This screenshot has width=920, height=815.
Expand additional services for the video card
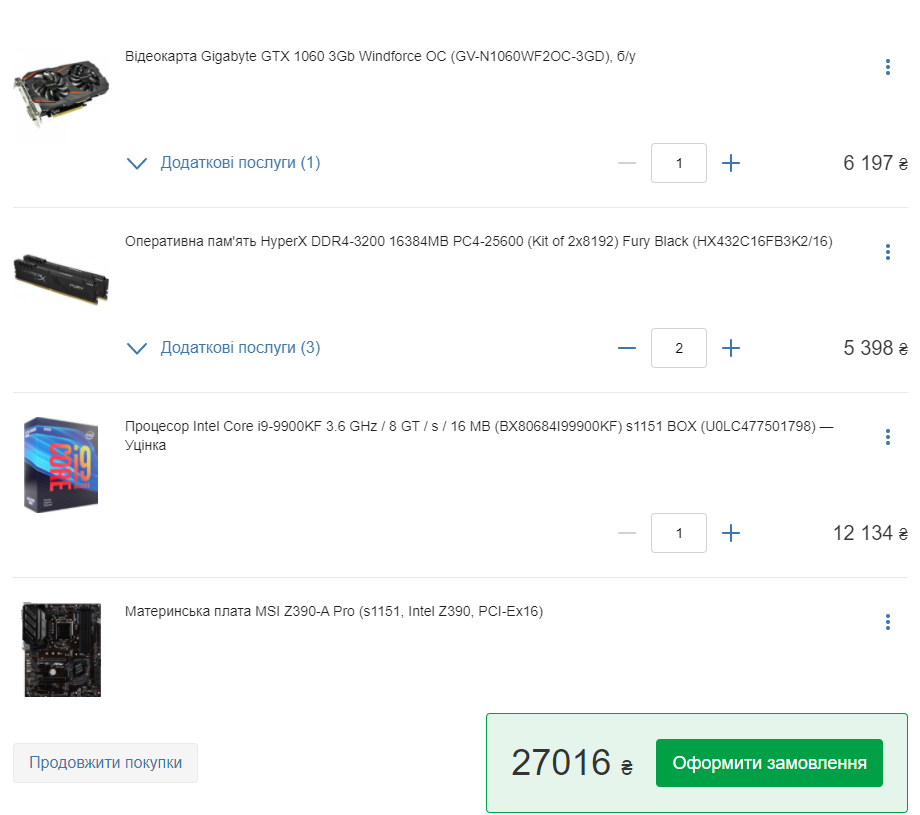click(x=224, y=163)
